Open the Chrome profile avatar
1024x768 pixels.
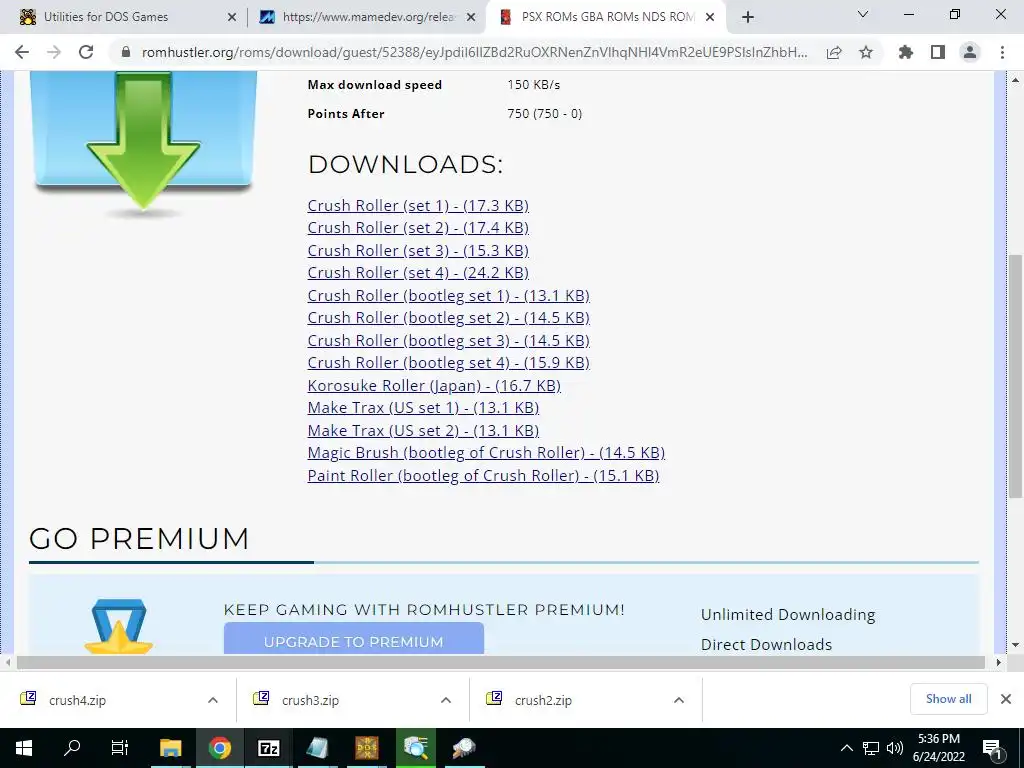[970, 52]
